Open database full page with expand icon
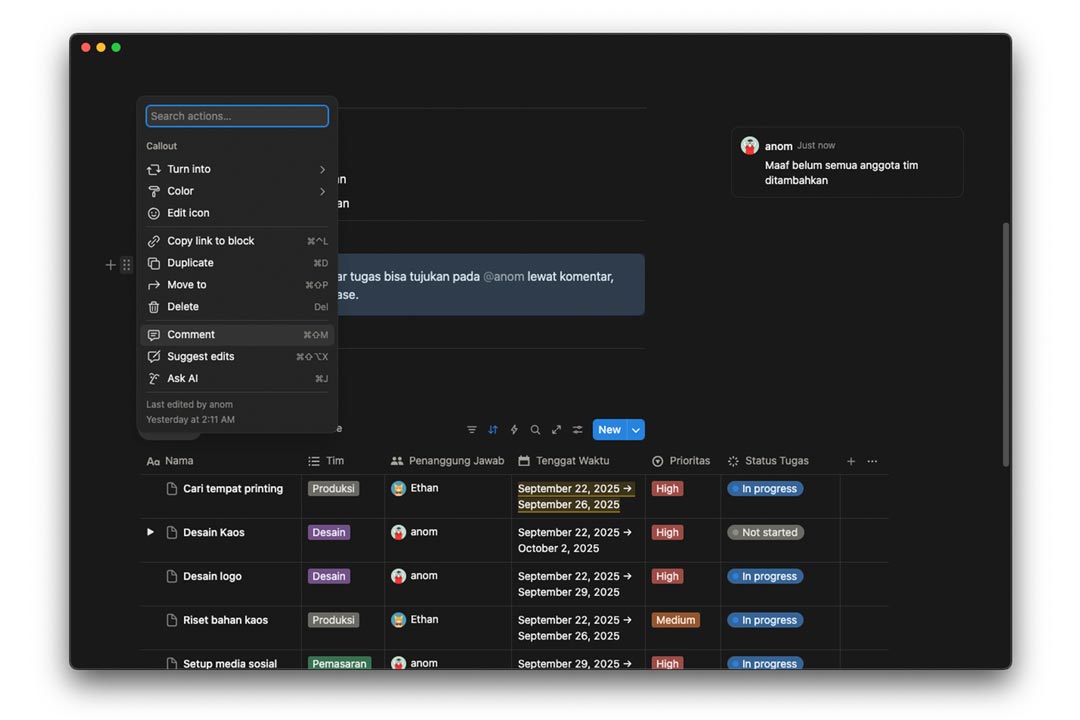The width and height of the screenshot is (1080, 720). [556, 430]
